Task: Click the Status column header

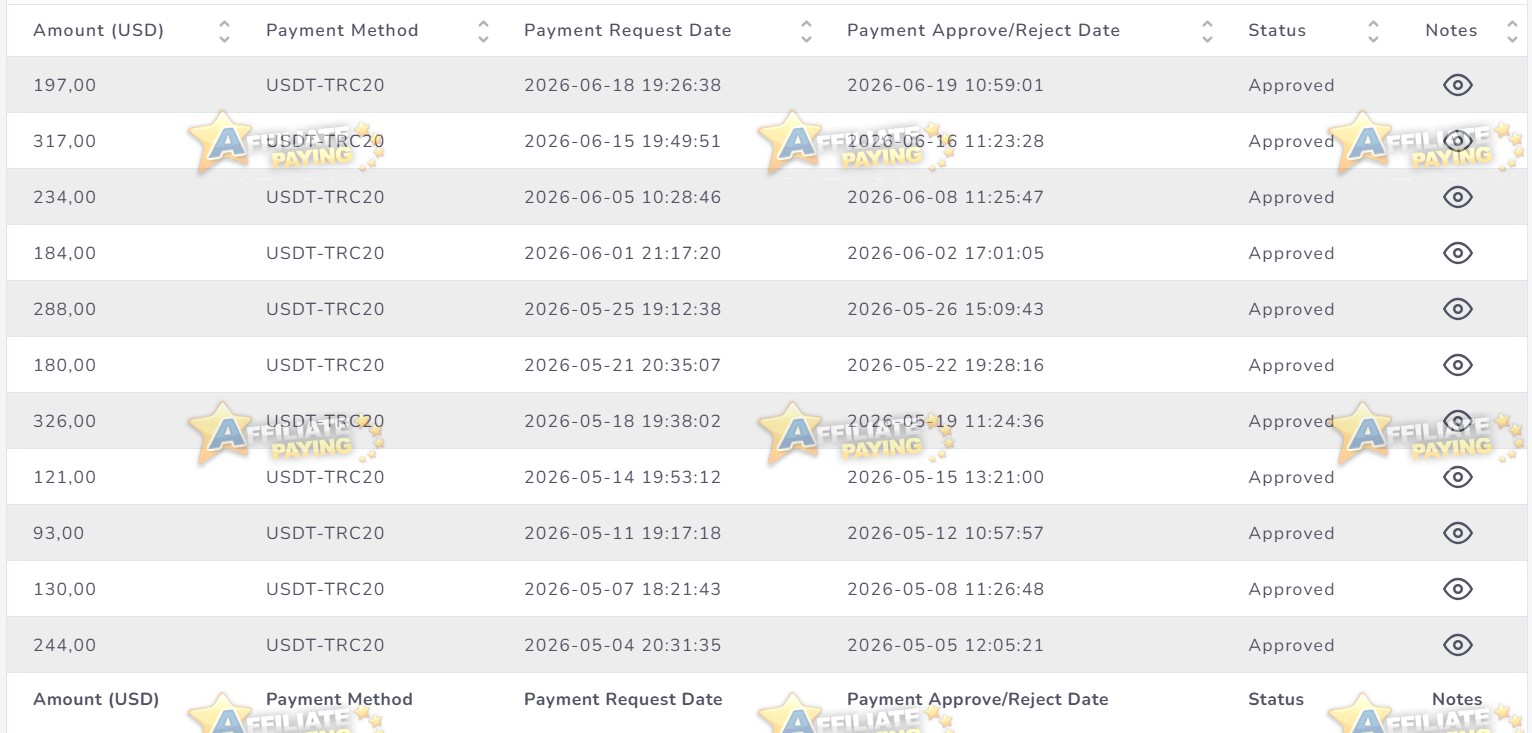Action: [1277, 30]
